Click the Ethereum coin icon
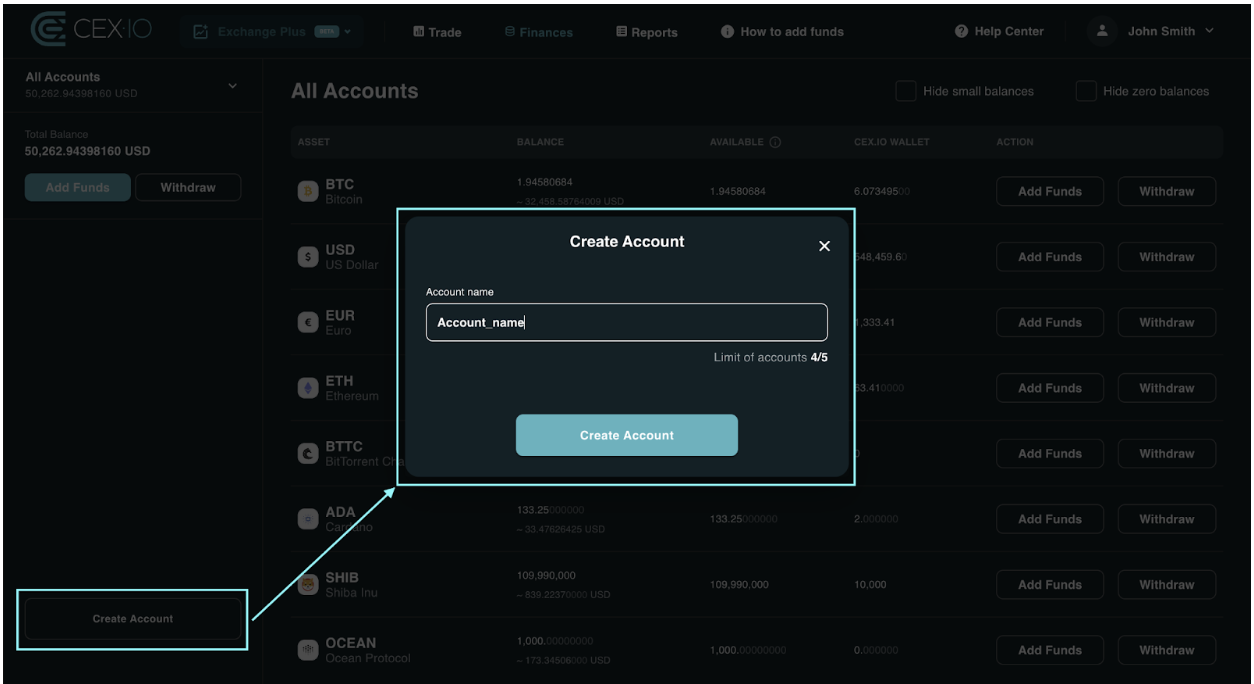 [308, 388]
